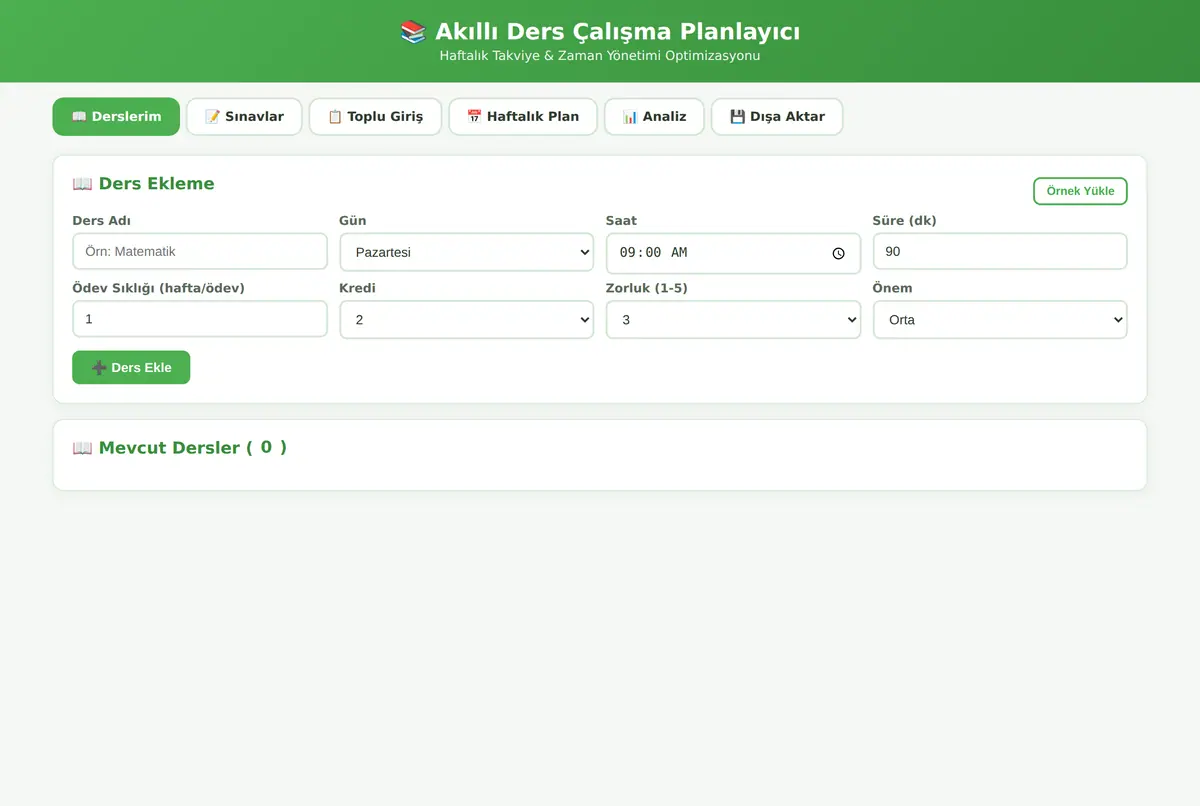Open the Gün dropdown showing Pazartesi
The image size is (1200, 806).
(467, 252)
